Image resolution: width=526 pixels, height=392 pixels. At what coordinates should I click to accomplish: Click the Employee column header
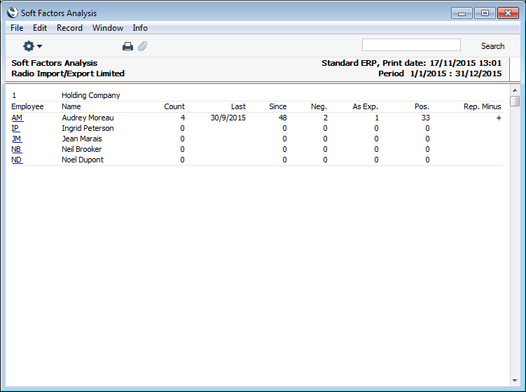(28, 107)
